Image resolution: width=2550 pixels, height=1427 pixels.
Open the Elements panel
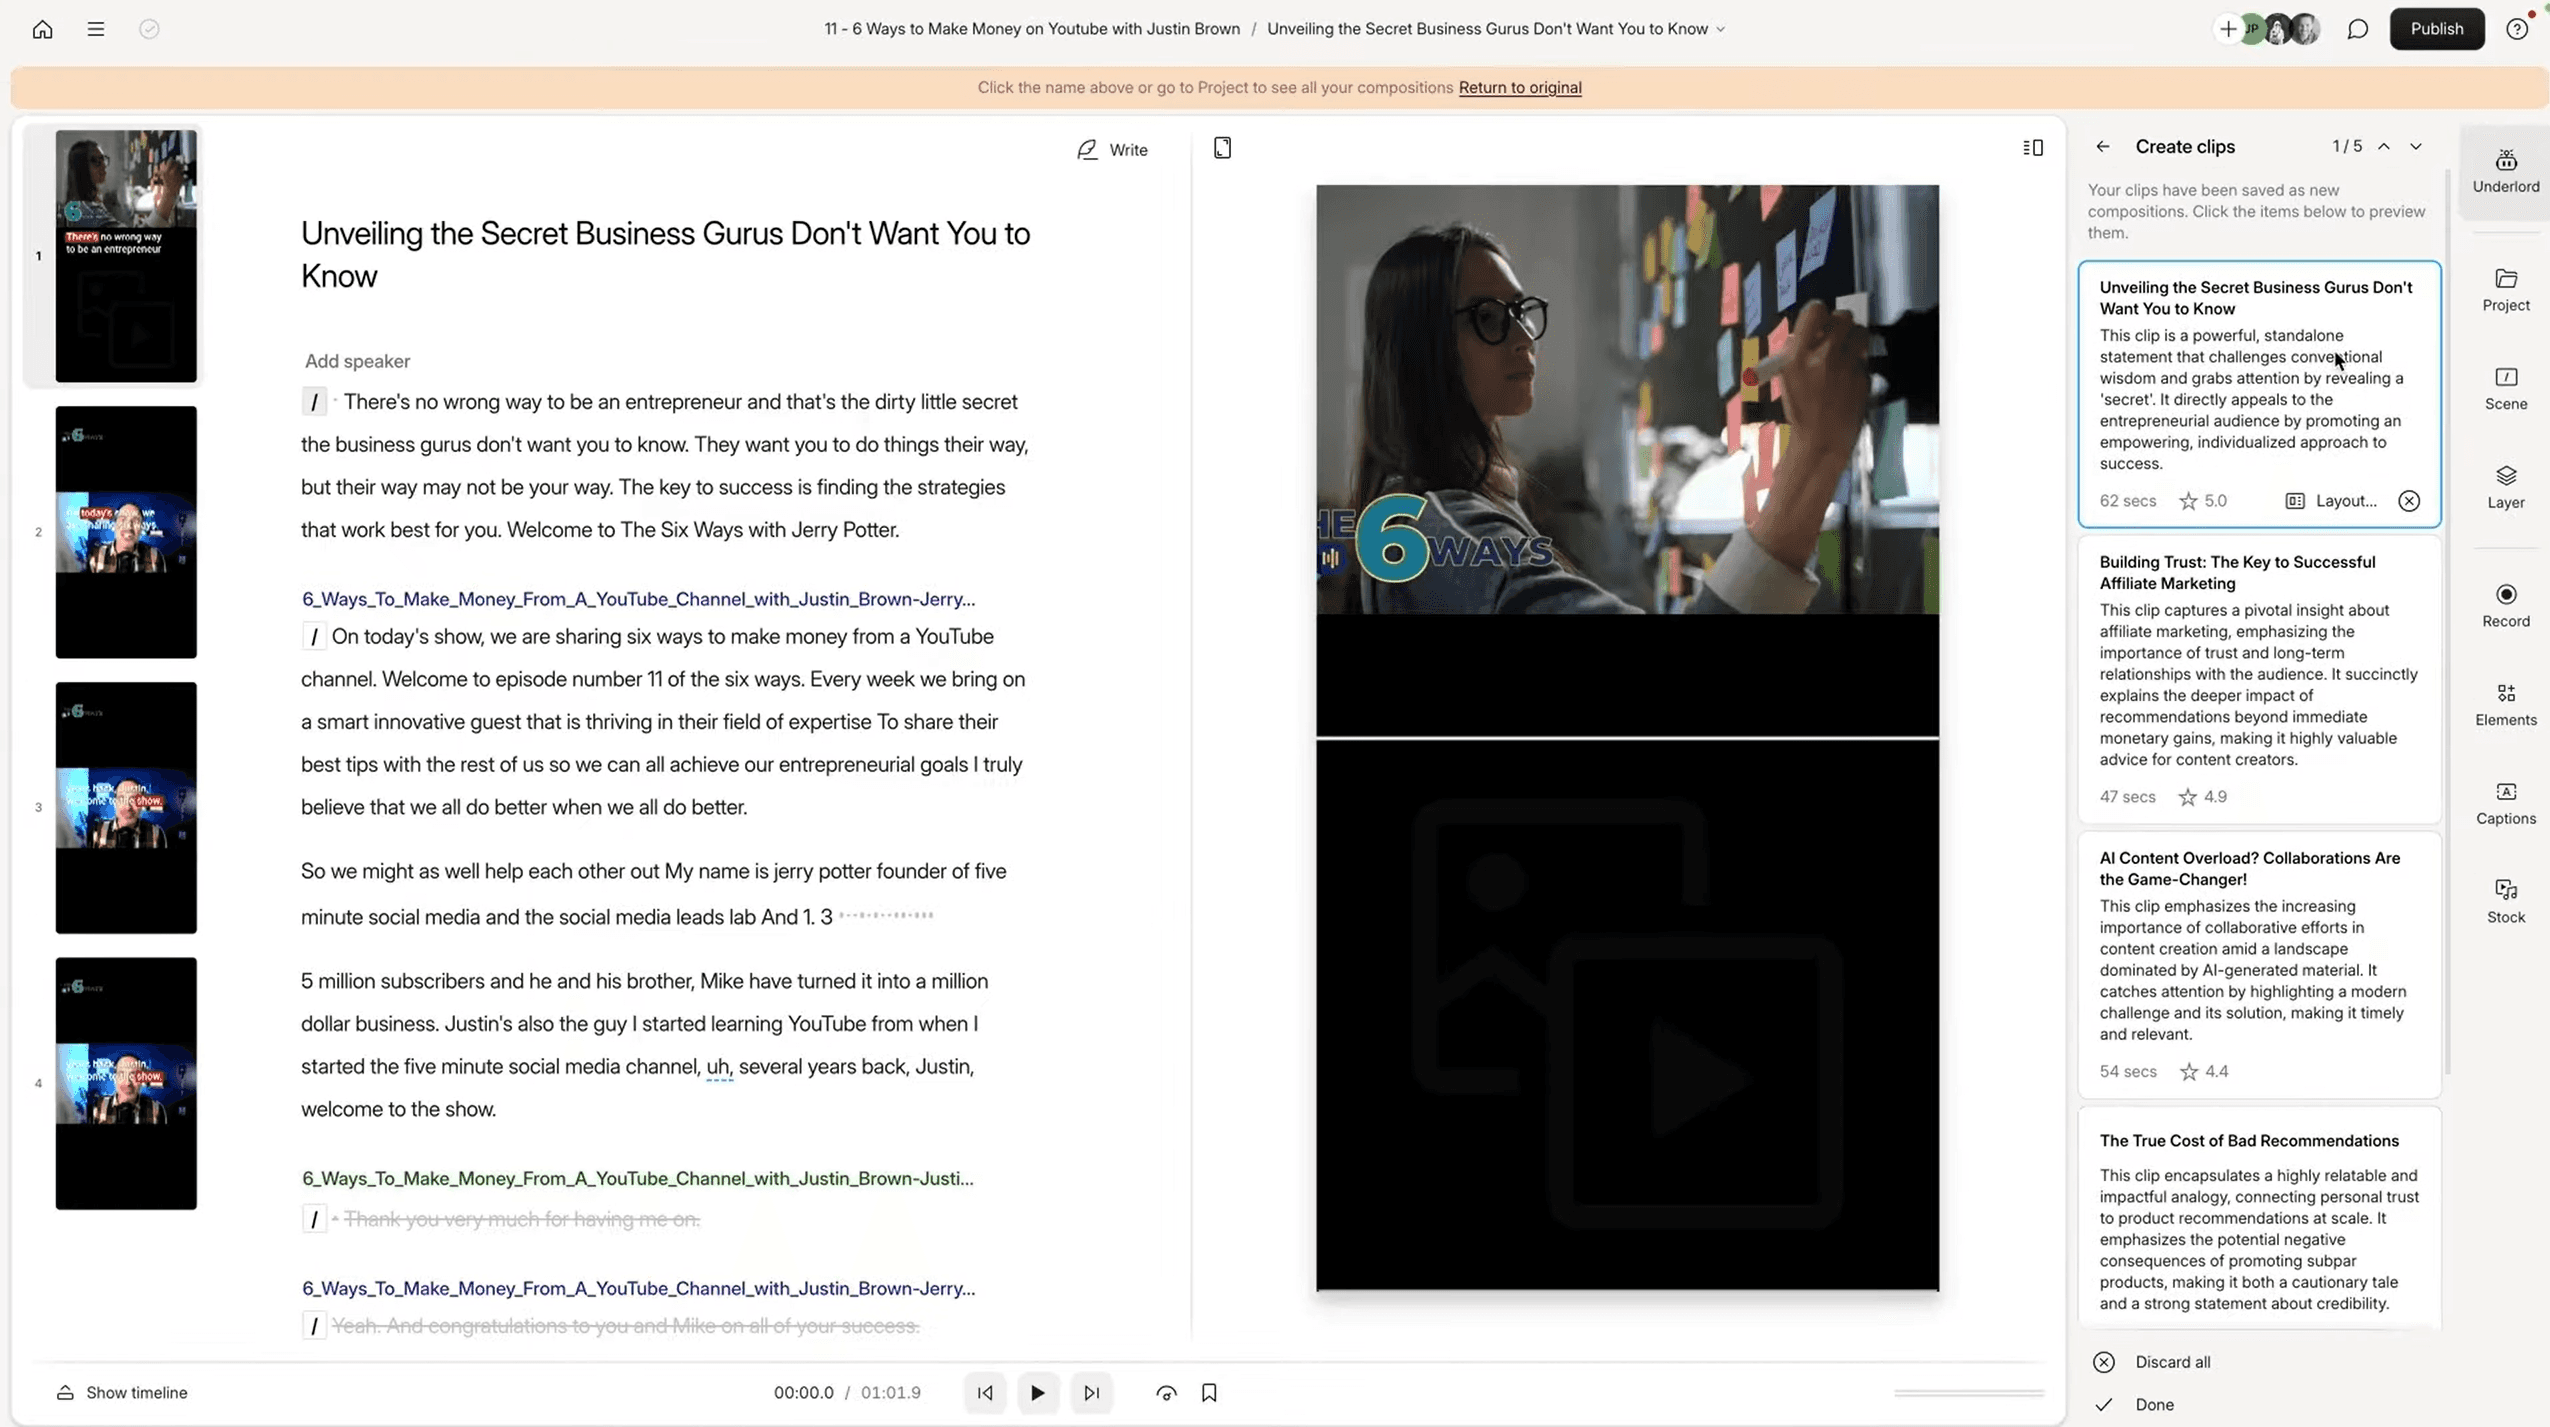tap(2504, 701)
